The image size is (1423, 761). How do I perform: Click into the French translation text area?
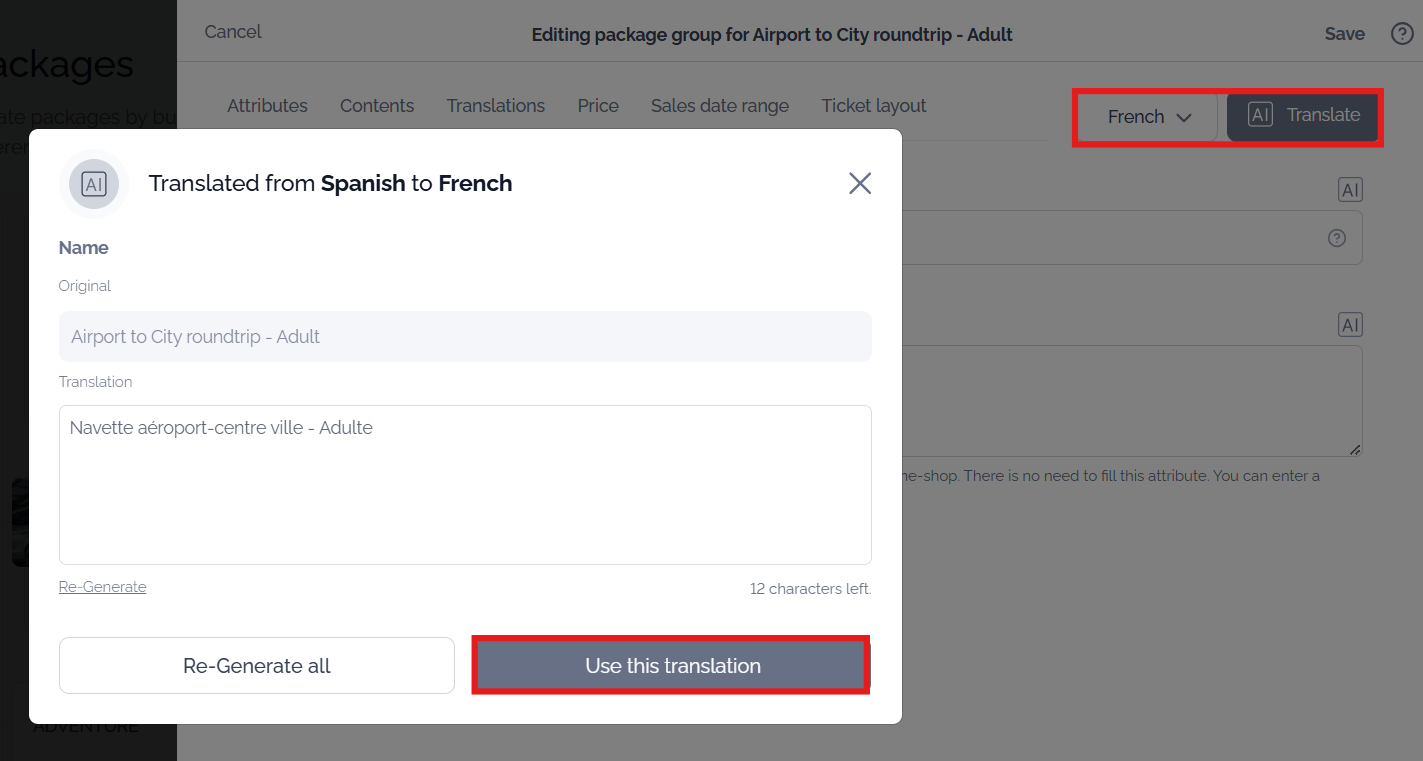click(465, 485)
